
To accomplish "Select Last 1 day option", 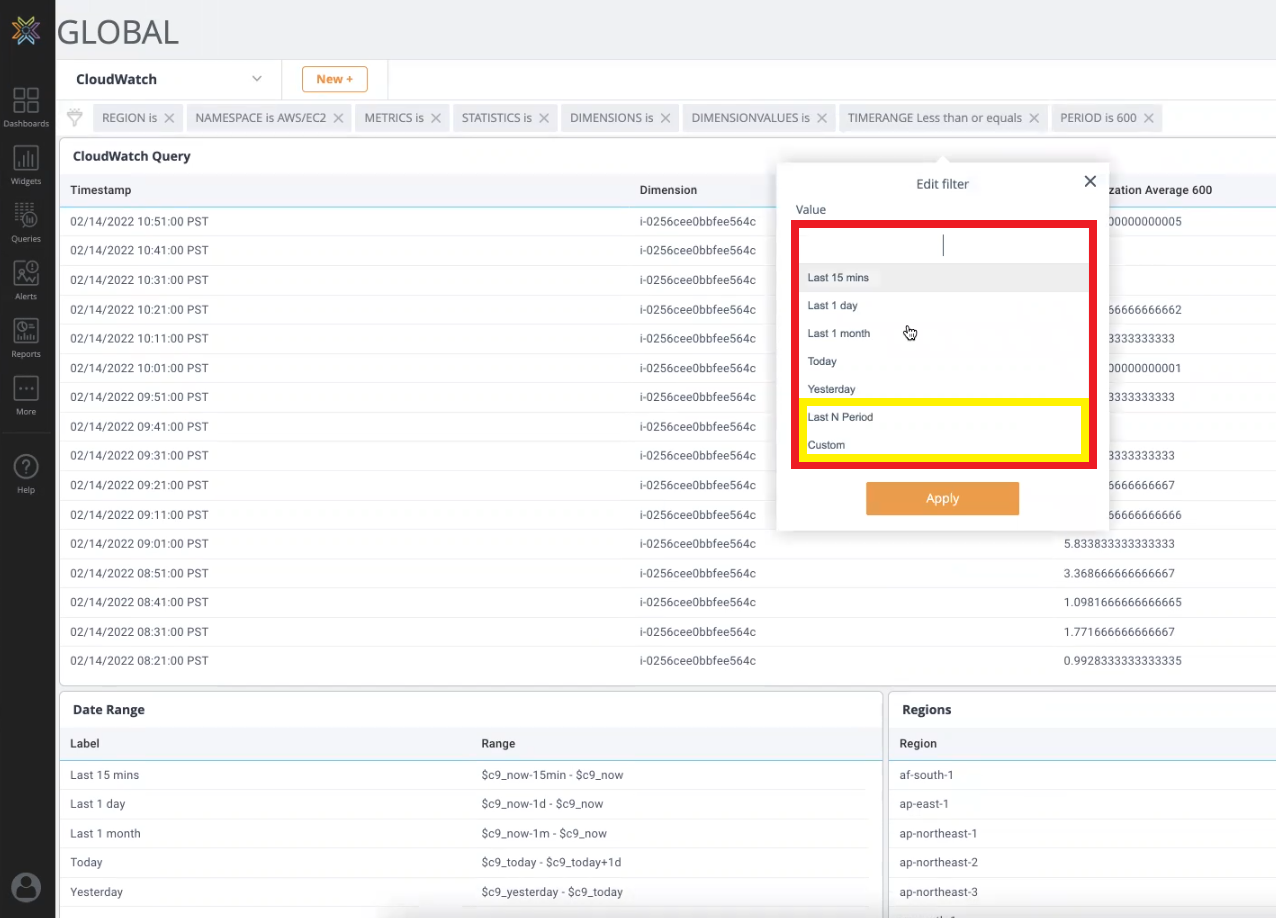I will coord(944,305).
